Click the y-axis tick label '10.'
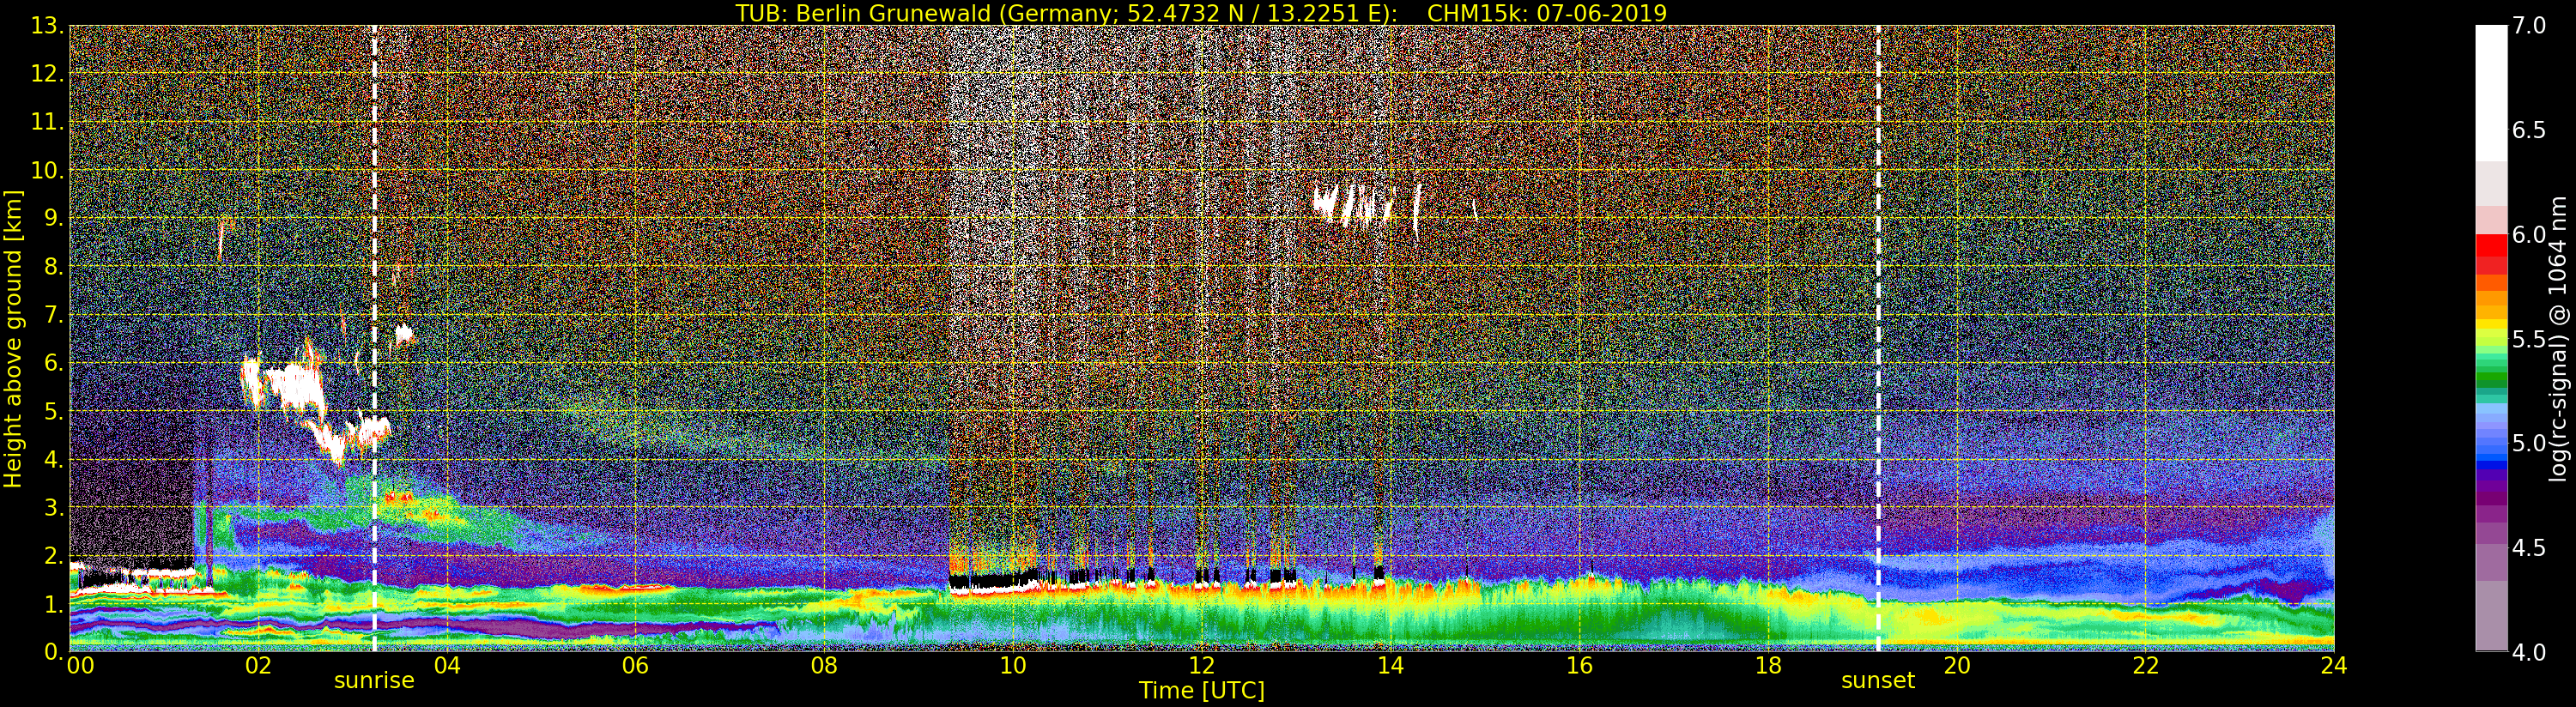 pyautogui.click(x=47, y=170)
